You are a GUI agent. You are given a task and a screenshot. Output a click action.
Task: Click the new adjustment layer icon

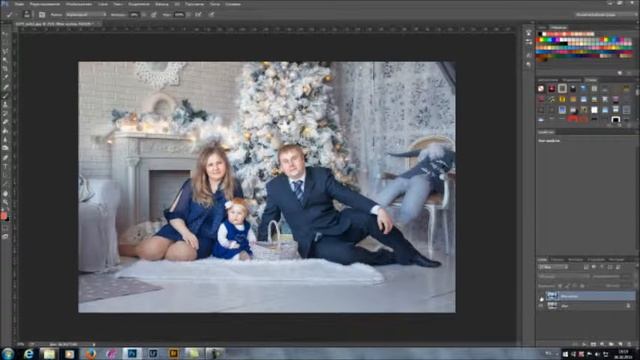(x=602, y=344)
